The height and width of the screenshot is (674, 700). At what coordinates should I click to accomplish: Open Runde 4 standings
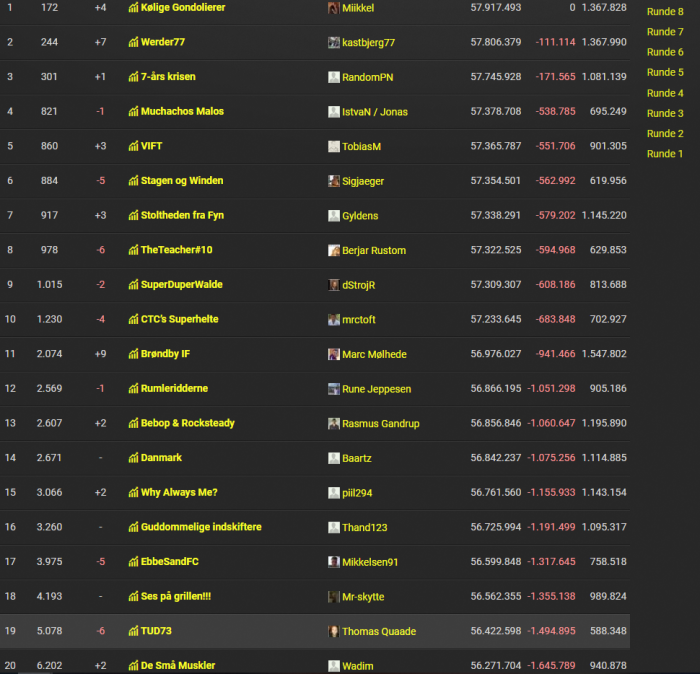coord(665,93)
